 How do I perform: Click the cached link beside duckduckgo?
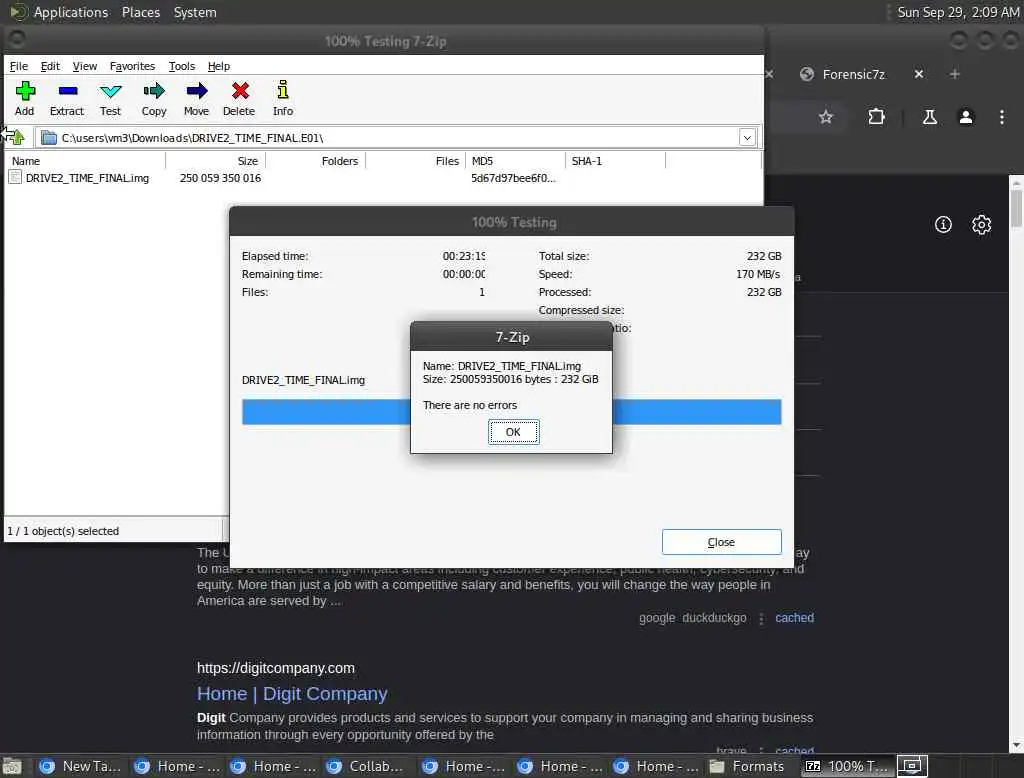[x=794, y=618]
